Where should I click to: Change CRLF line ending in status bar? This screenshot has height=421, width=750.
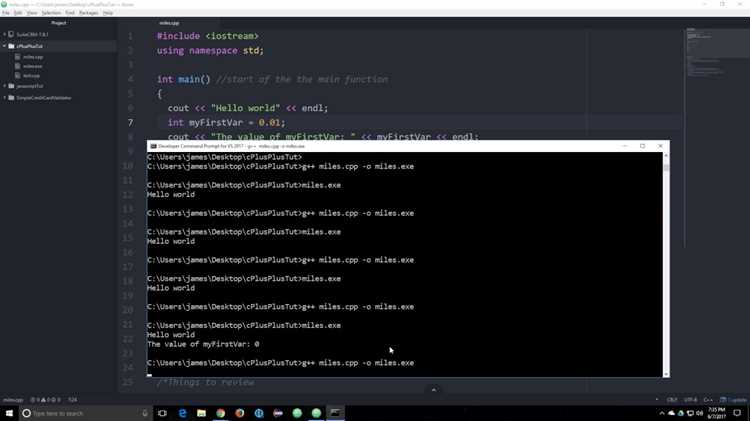point(672,400)
